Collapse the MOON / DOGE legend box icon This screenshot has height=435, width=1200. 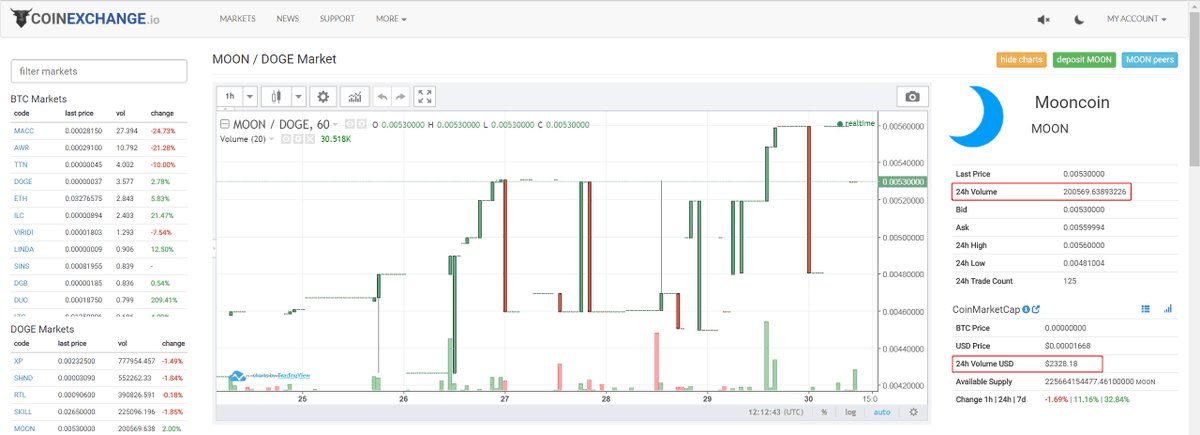click(224, 124)
